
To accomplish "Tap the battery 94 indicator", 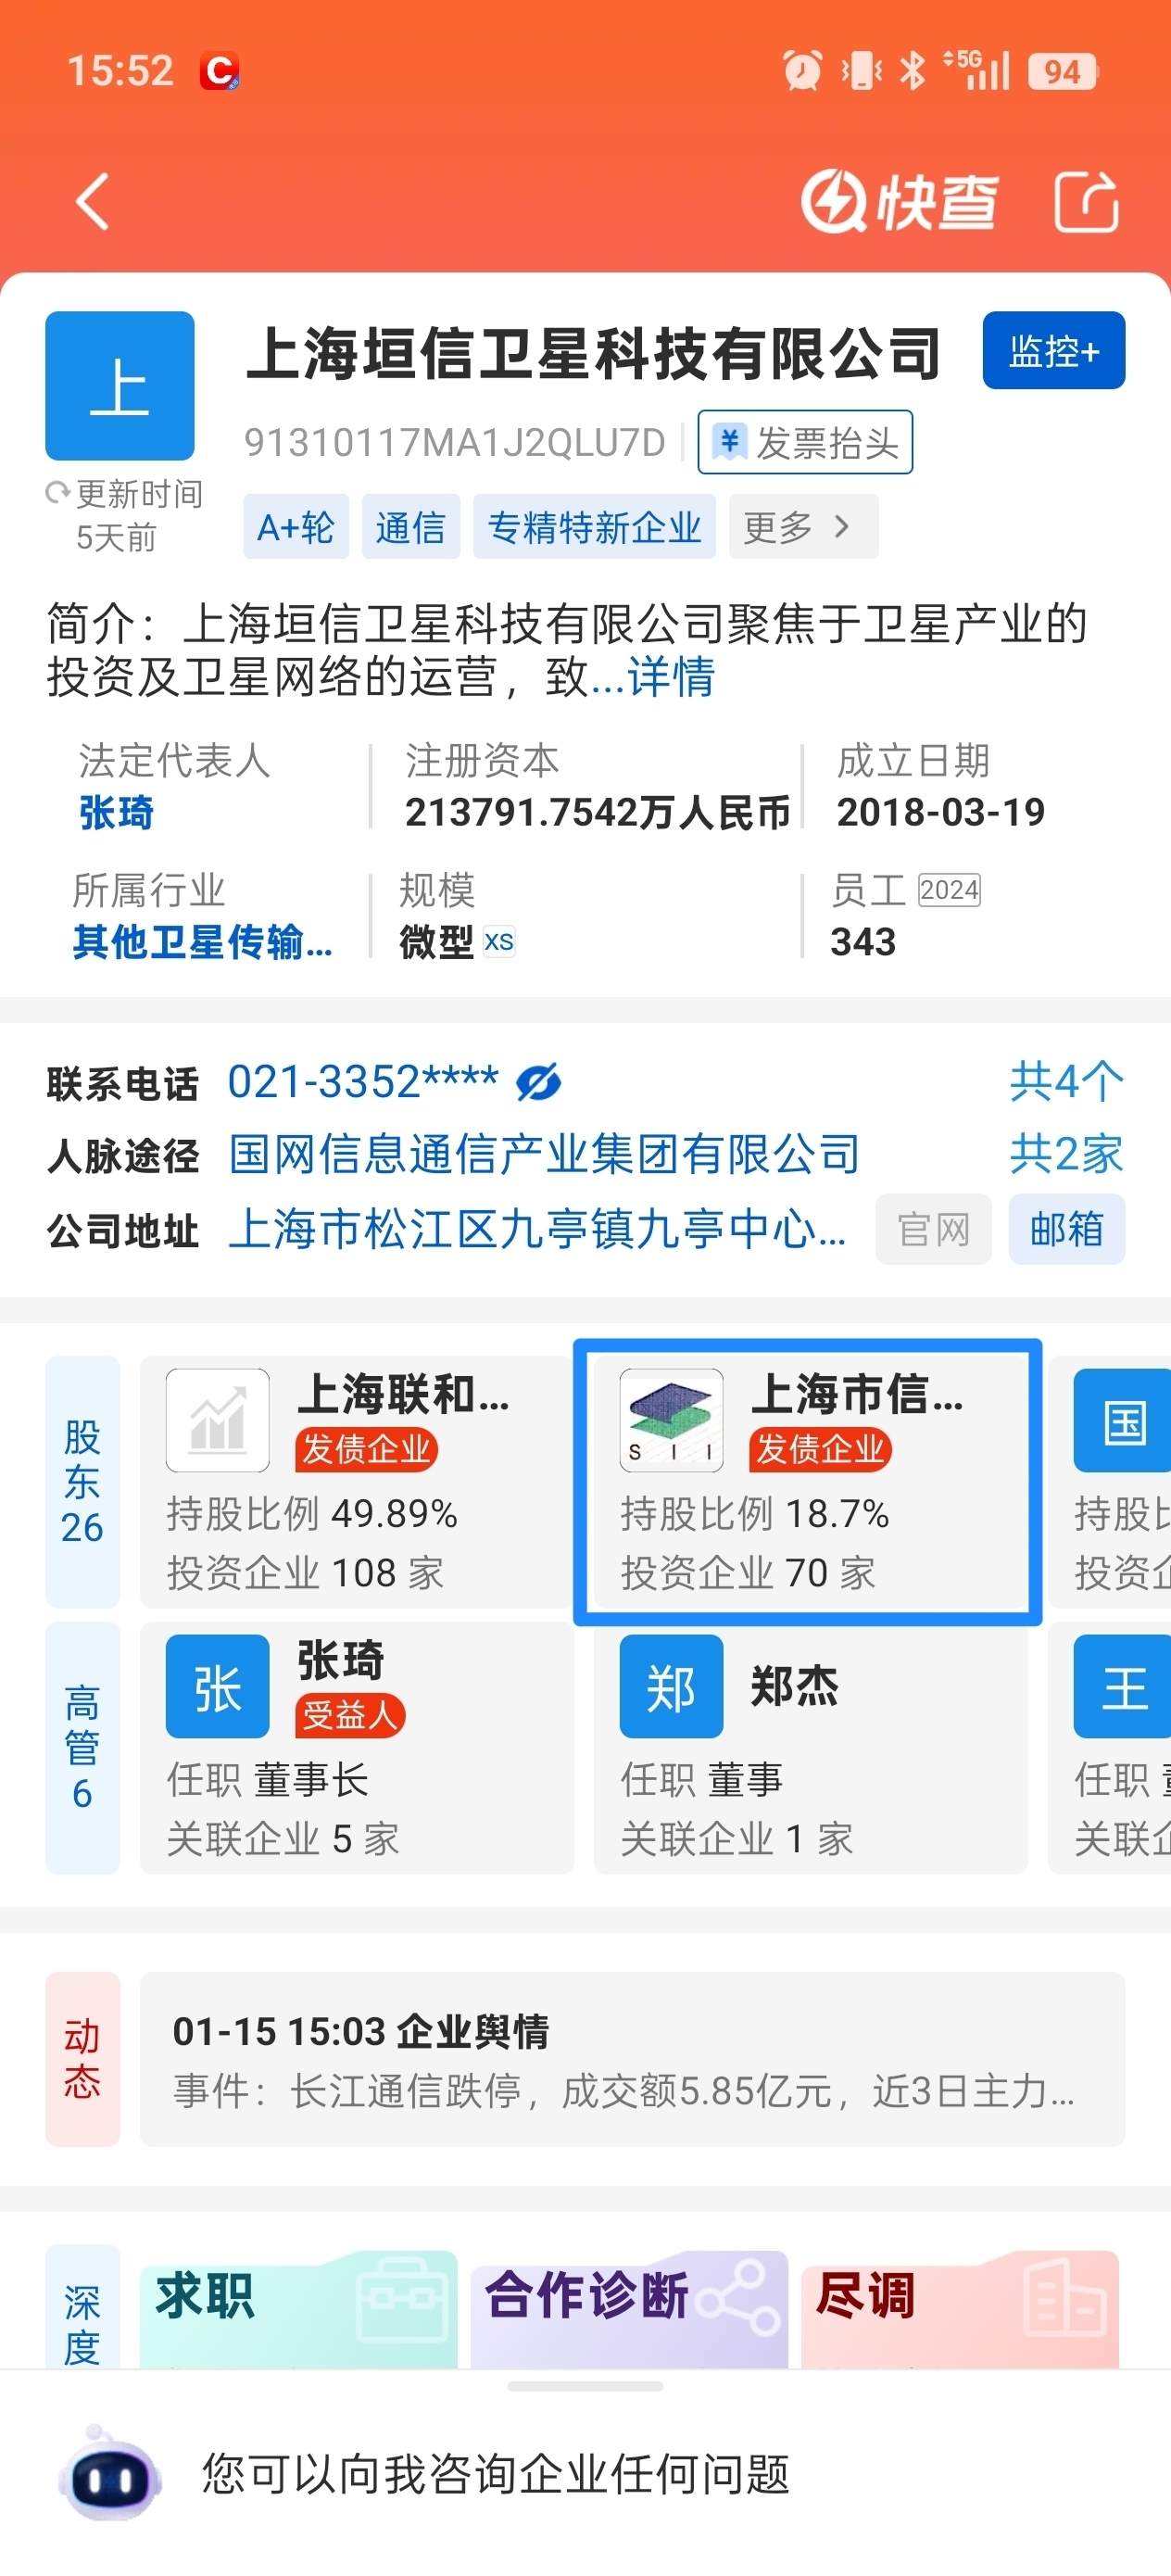I will coord(1063,71).
